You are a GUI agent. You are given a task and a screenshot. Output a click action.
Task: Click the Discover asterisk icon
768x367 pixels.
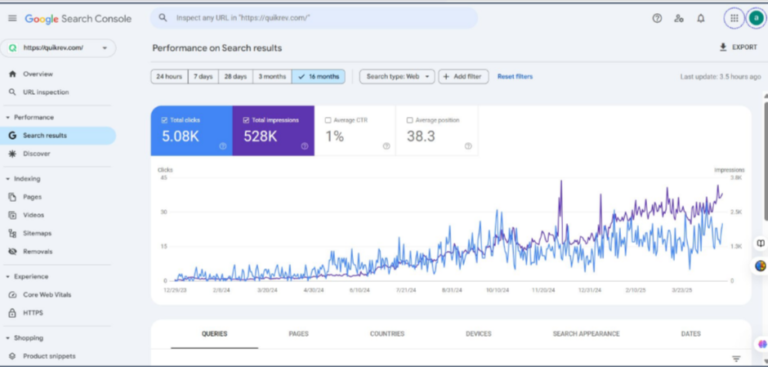click(13, 154)
